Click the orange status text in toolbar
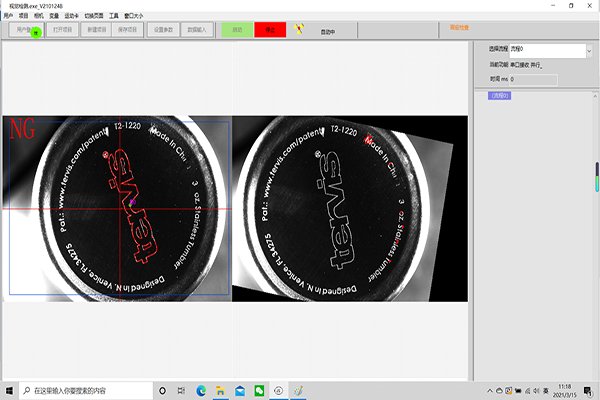The height and width of the screenshot is (400, 600). [459, 28]
